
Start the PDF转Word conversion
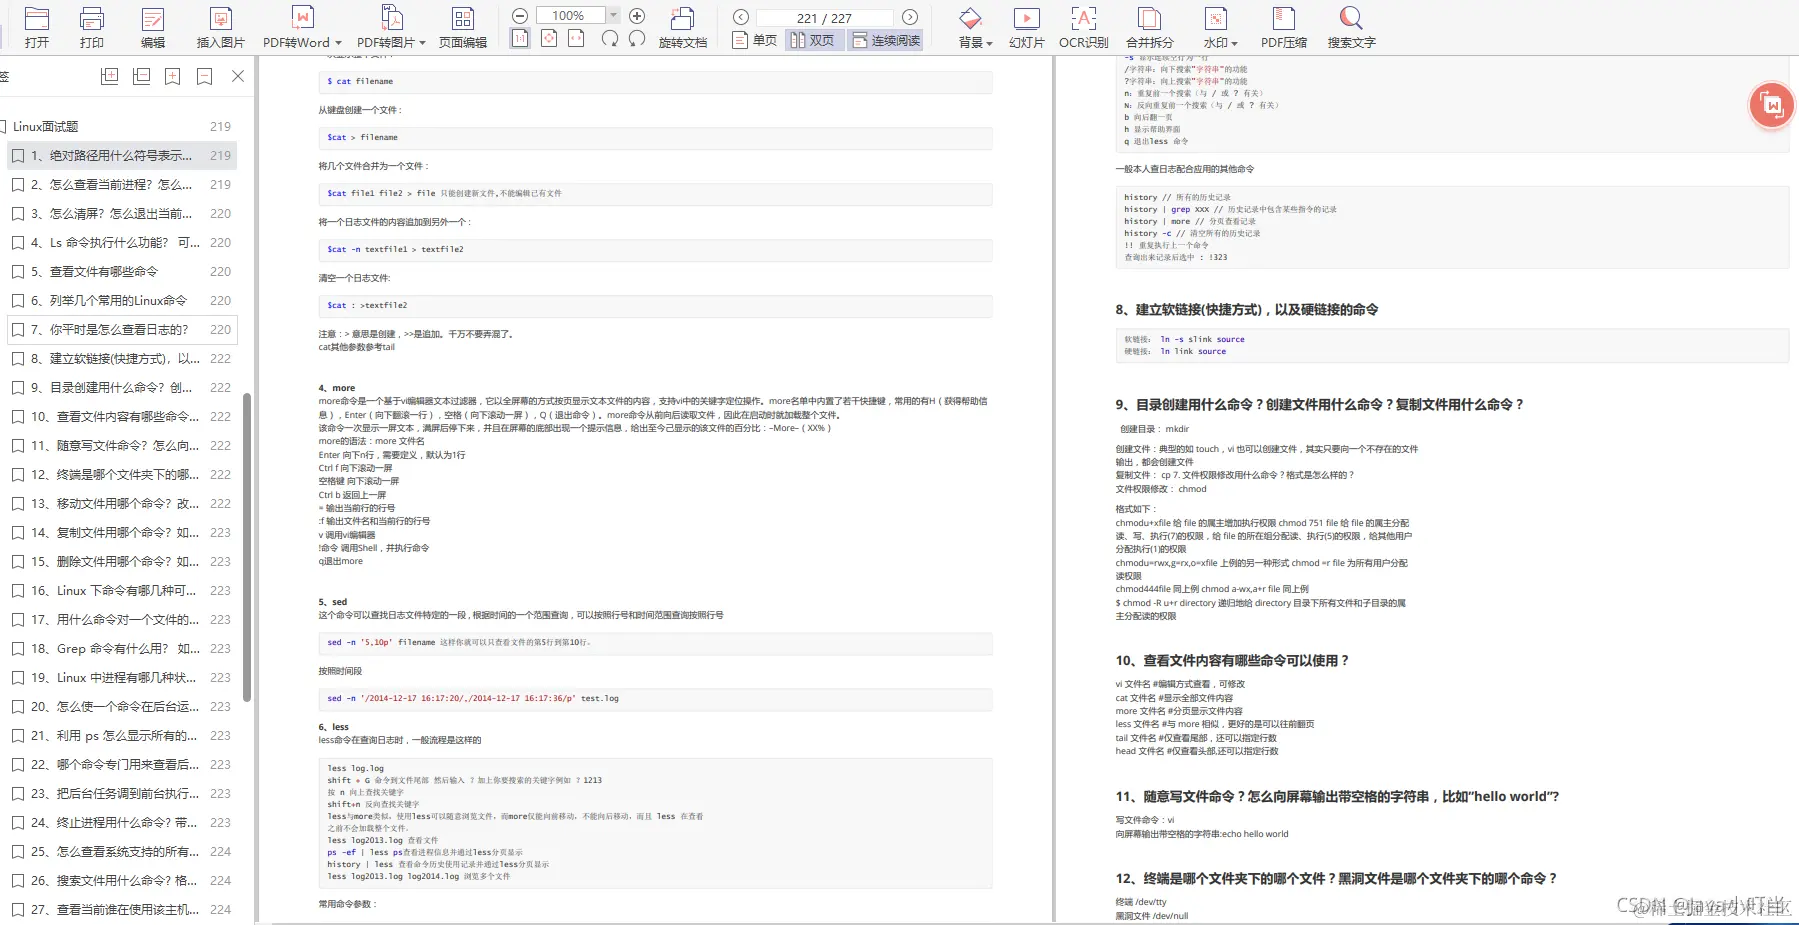point(296,27)
